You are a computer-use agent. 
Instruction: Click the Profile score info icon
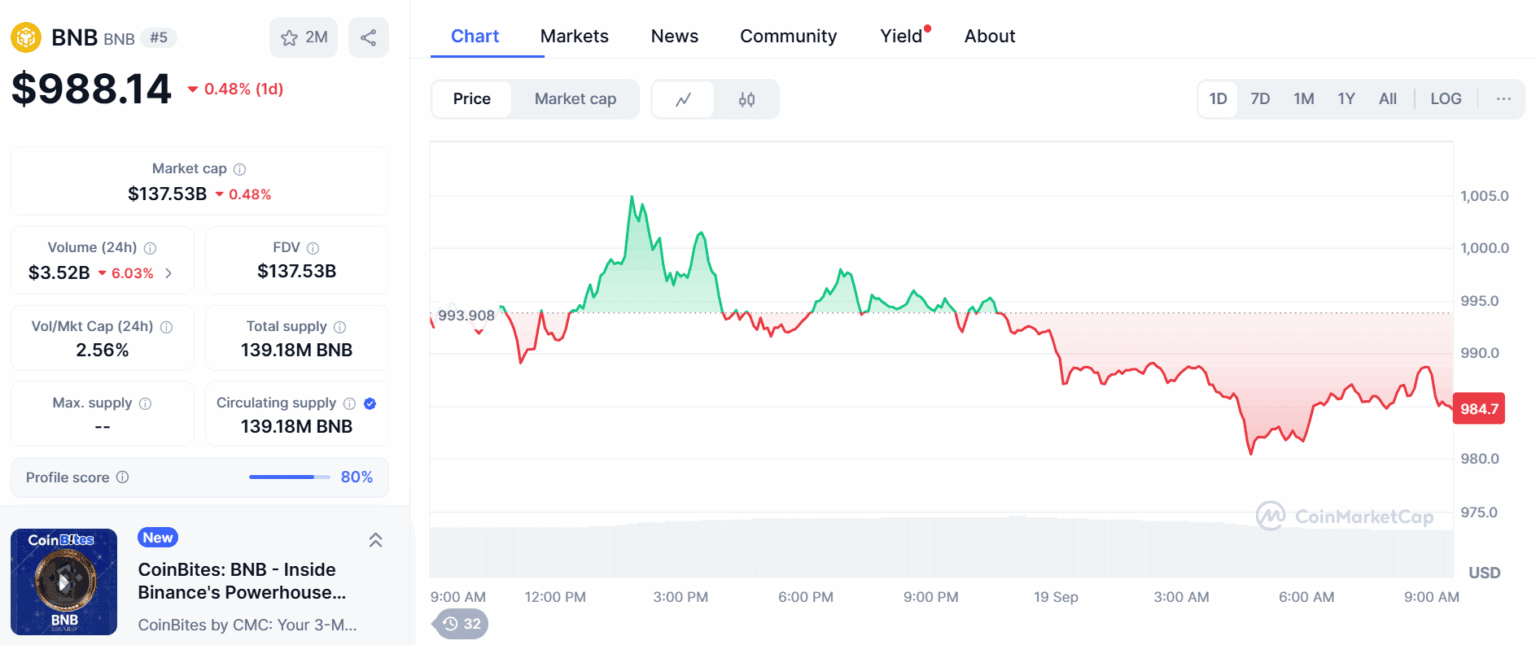click(122, 477)
